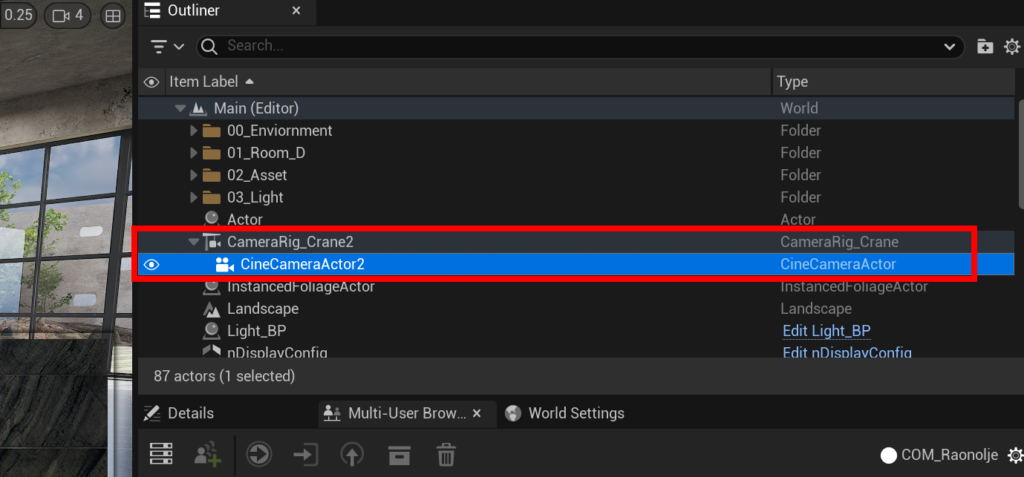Click the viewport layout grid icon

pyautogui.click(x=113, y=16)
